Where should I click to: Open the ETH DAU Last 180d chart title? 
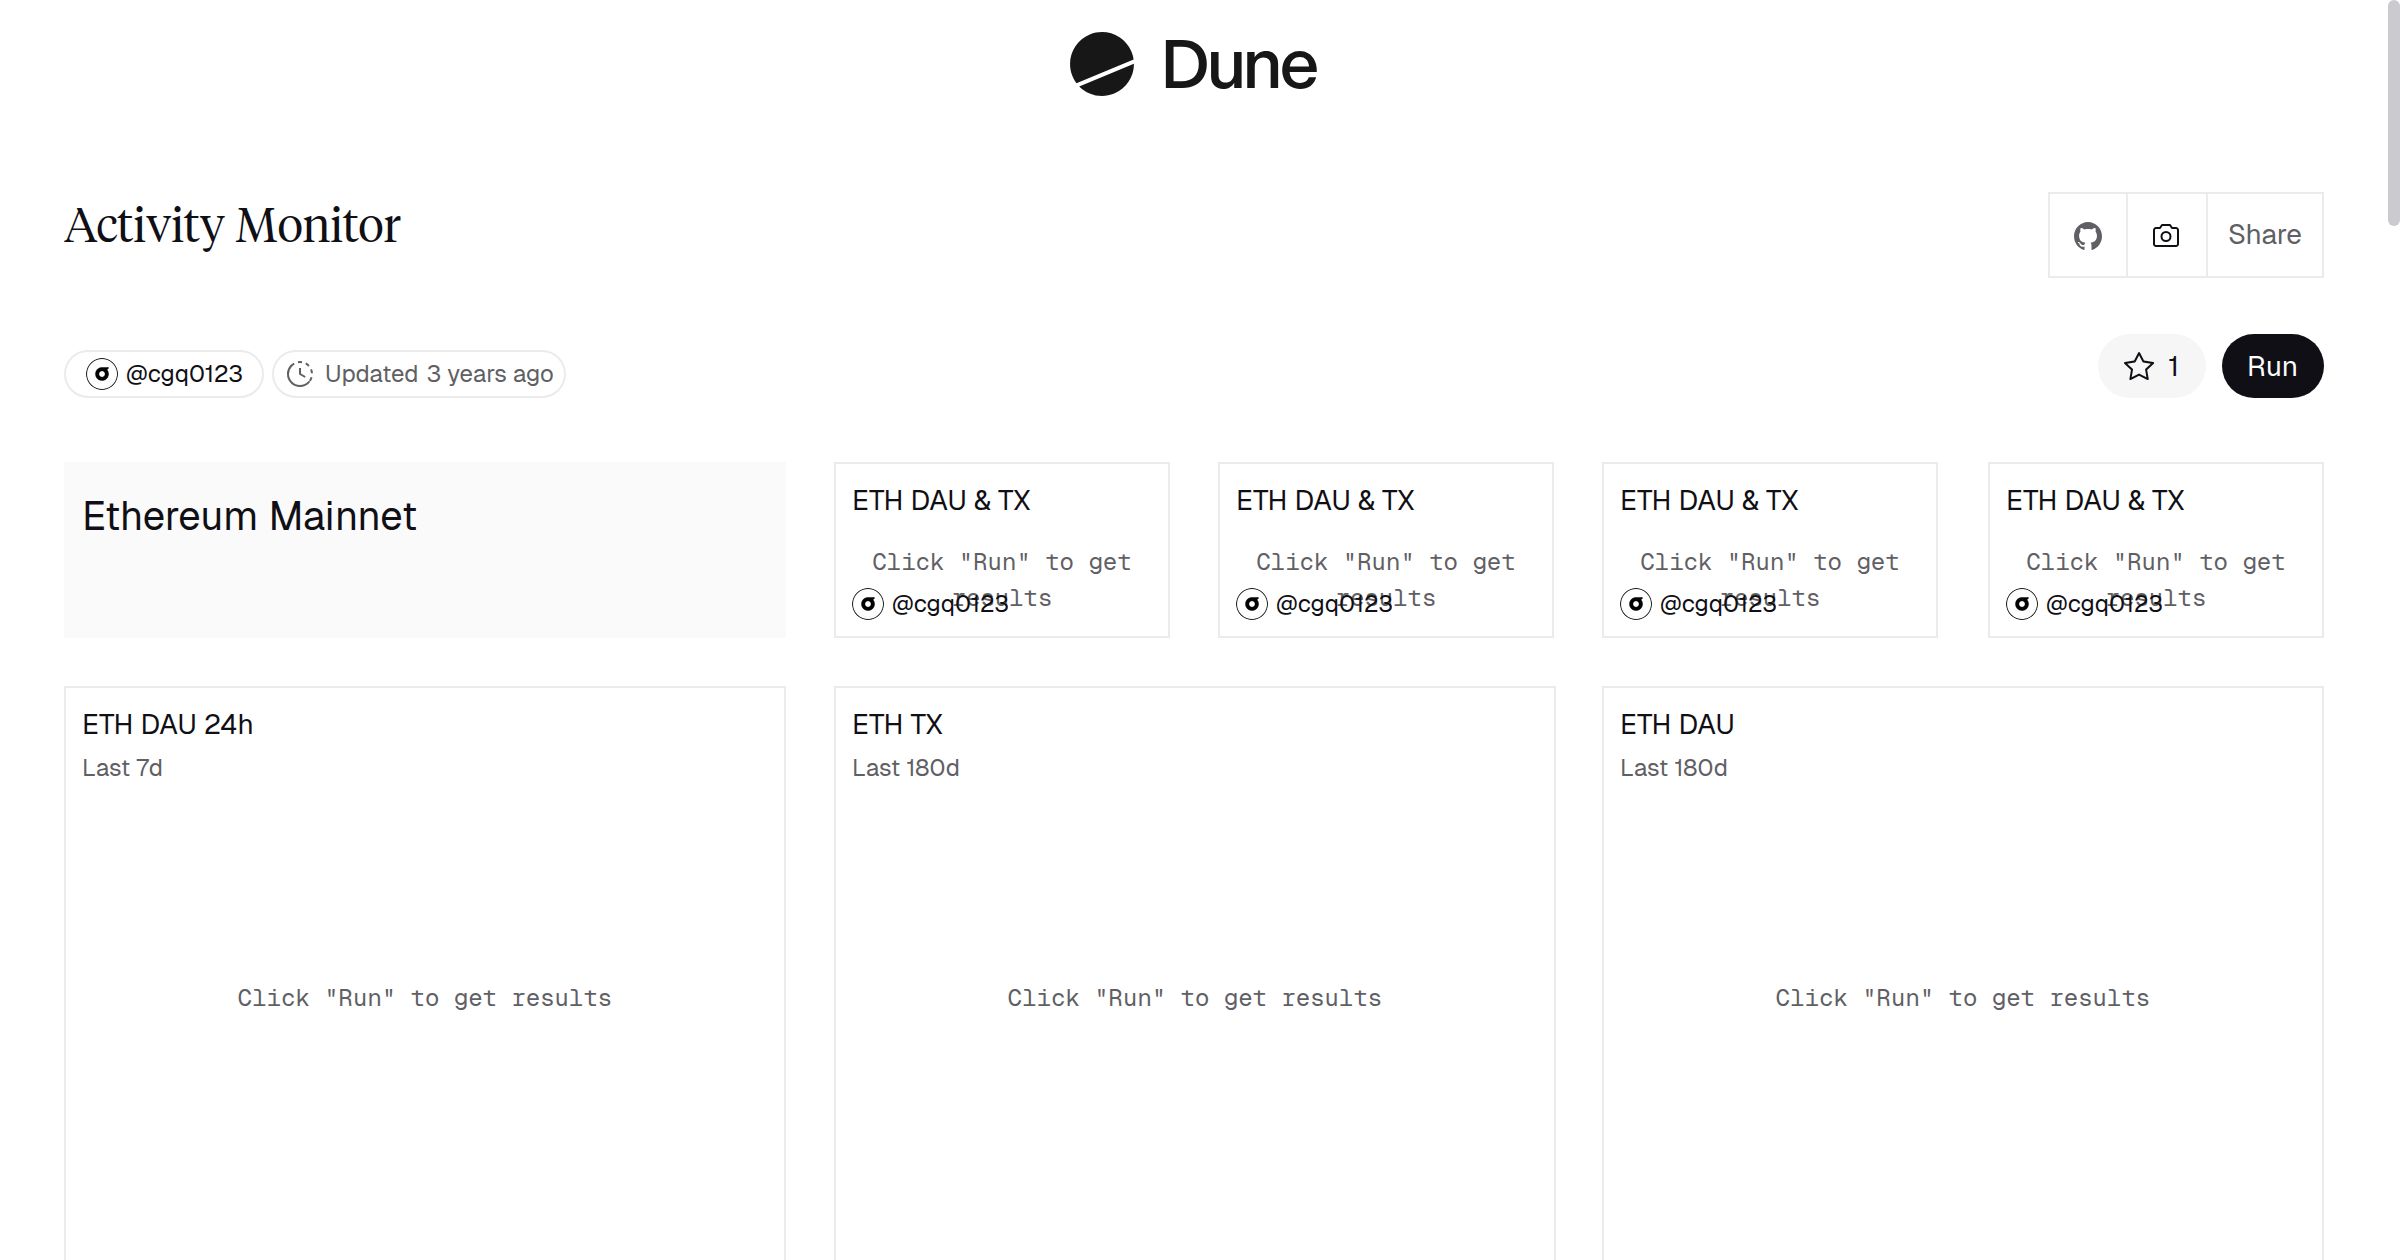[x=1677, y=724]
